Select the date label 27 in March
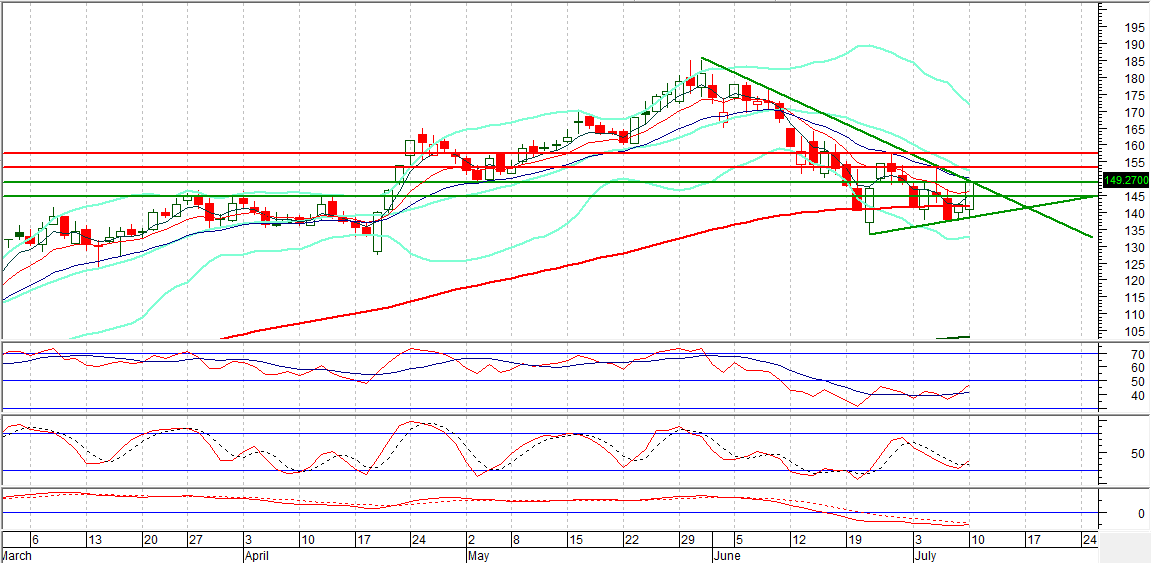This screenshot has width=1151, height=563. click(195, 540)
